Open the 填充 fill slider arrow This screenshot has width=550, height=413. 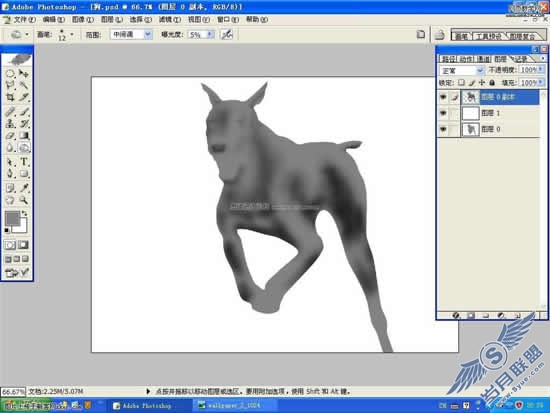(x=541, y=82)
